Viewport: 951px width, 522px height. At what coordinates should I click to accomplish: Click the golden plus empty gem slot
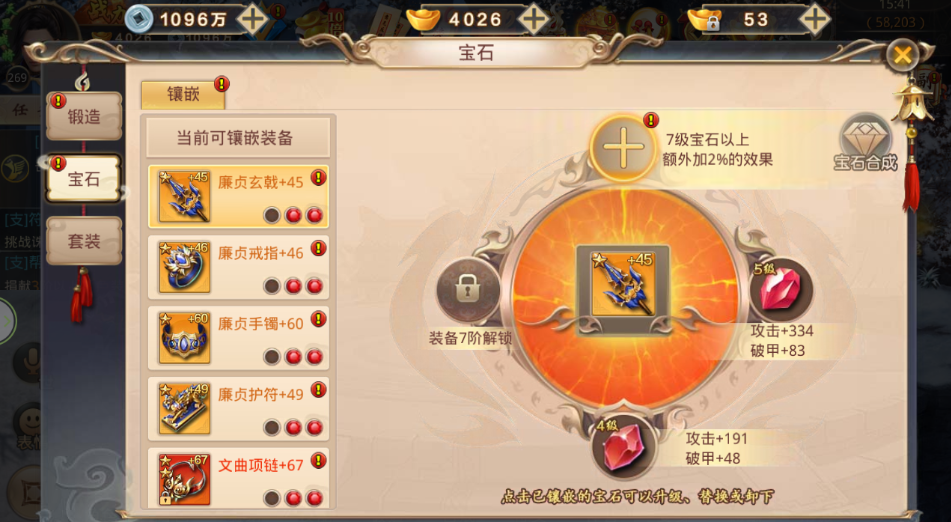click(x=623, y=147)
